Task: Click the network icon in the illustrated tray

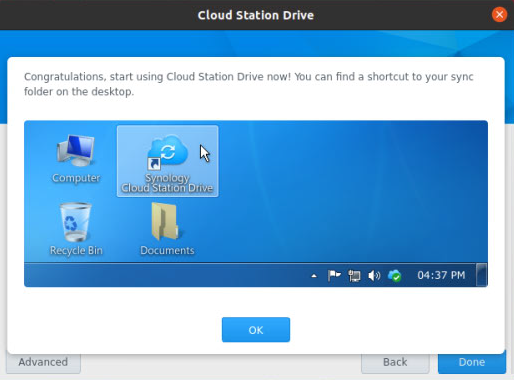Action: coord(354,276)
